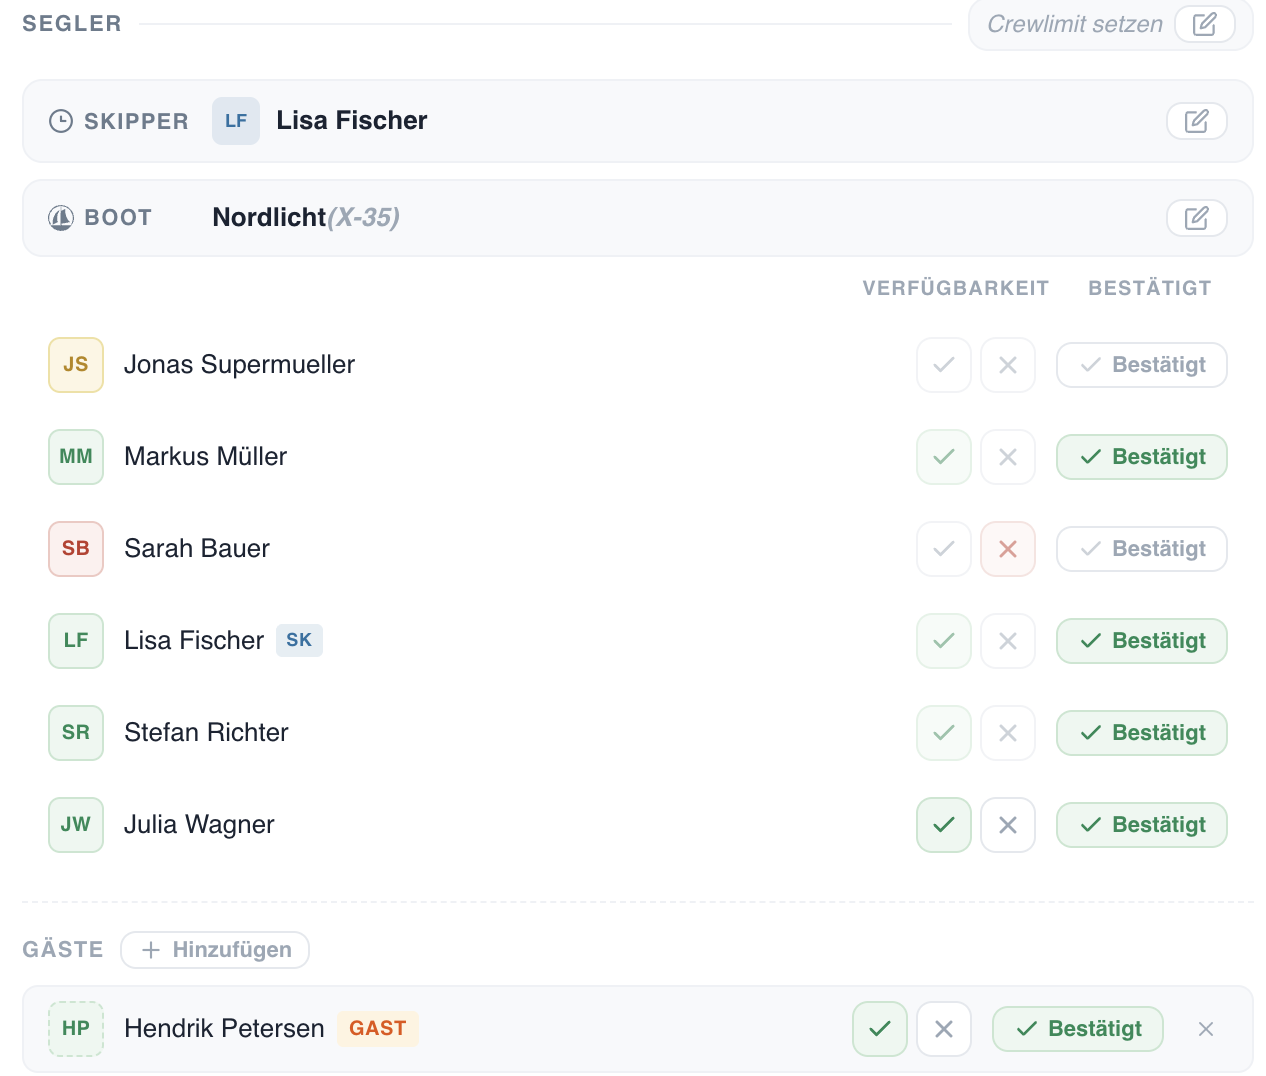Toggle unavailable X for Markus Müller
This screenshot has height=1076, width=1266.
point(1007,457)
